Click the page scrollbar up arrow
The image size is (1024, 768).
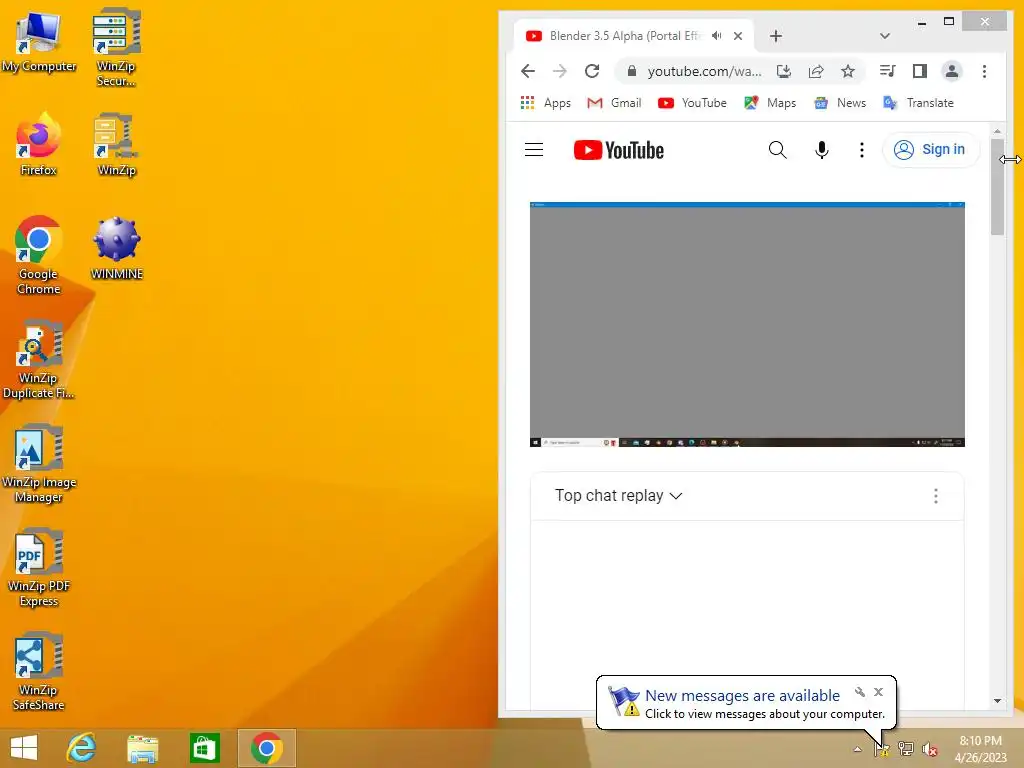997,131
